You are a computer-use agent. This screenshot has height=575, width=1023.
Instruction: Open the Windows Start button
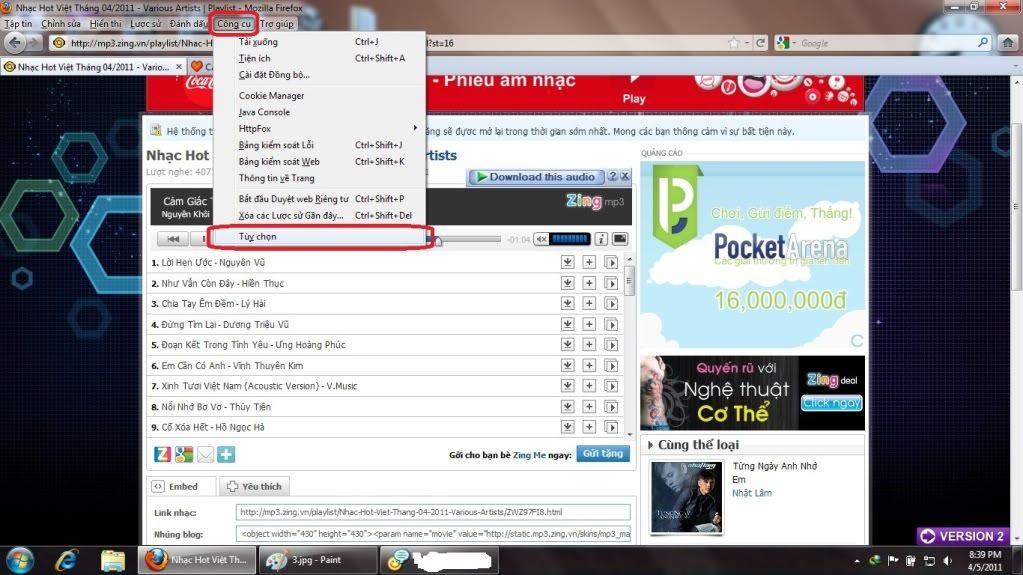coord(20,561)
